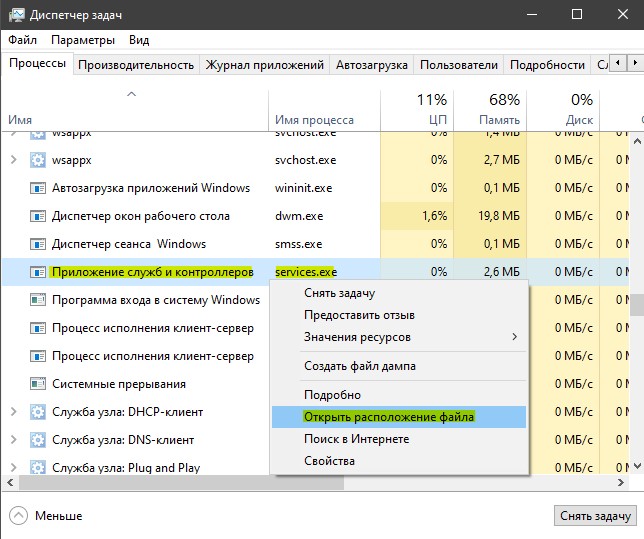Minimize the Диспетчер задач window
This screenshot has height=539, width=644.
[x=532, y=15]
